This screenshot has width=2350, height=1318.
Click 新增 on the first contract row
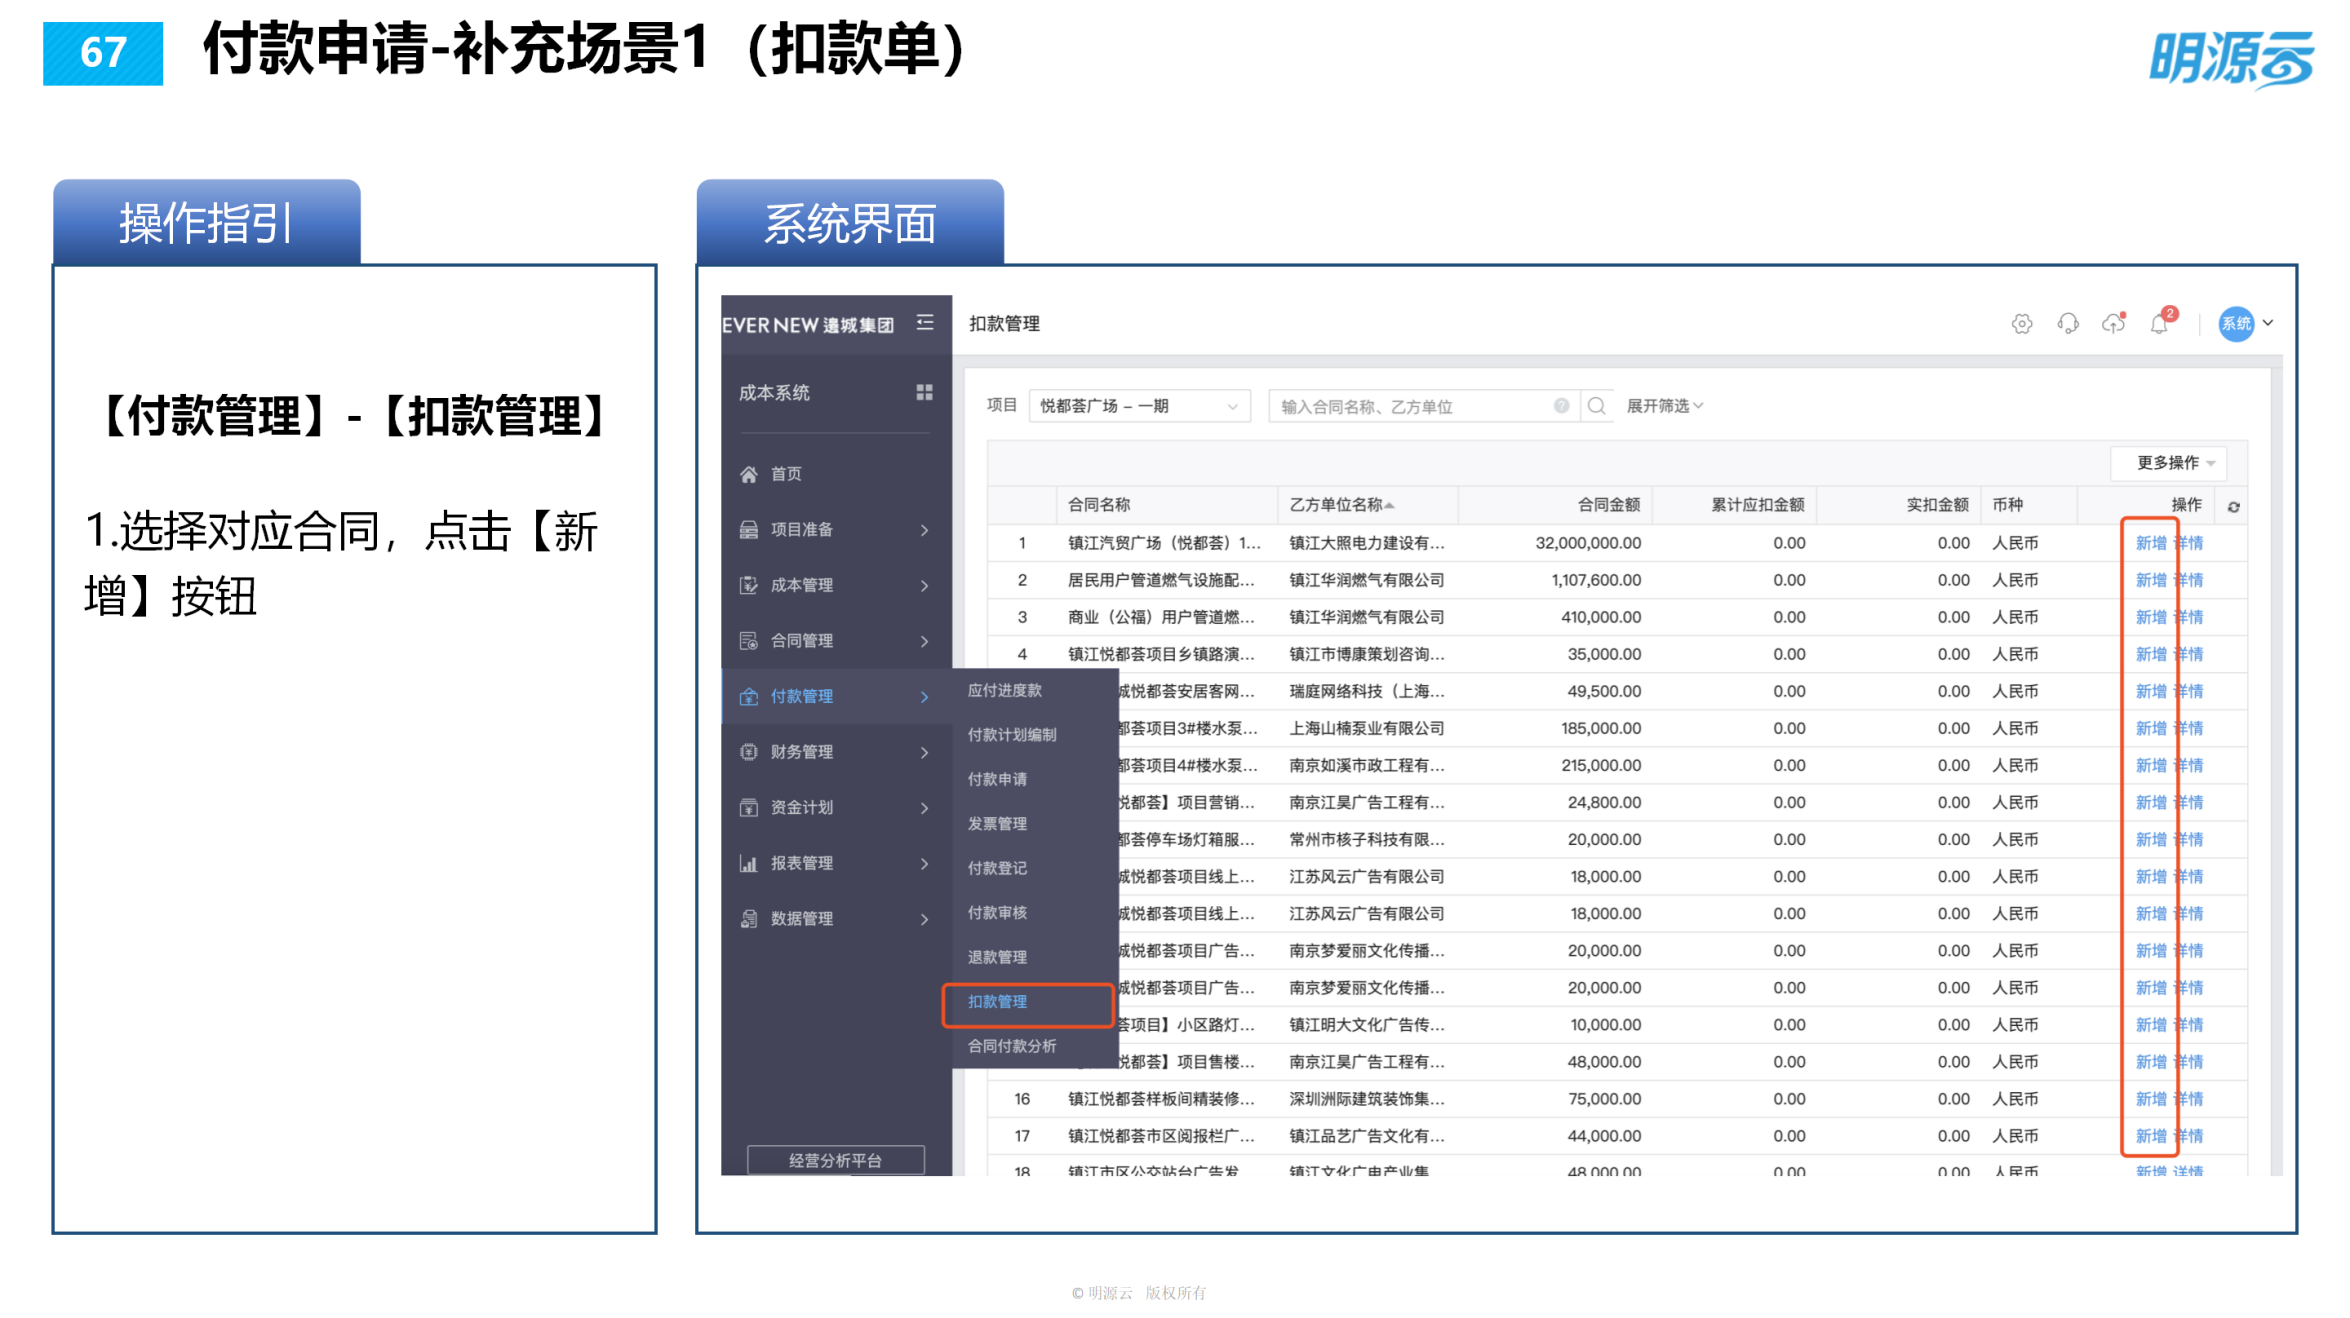click(x=2150, y=543)
